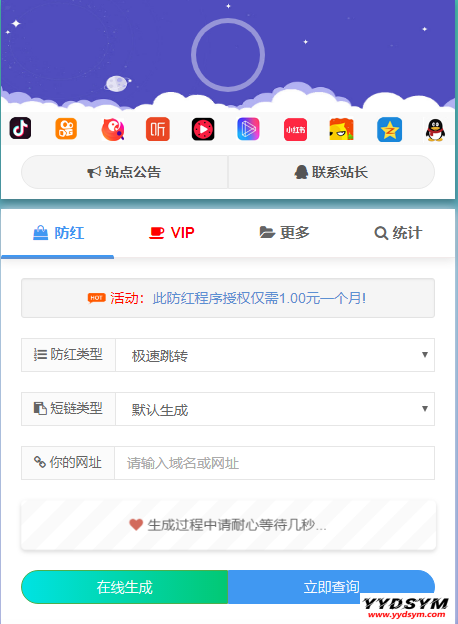This screenshot has width=458, height=624.
Task: Click the folder icon on 更多 tab
Action: (267, 232)
